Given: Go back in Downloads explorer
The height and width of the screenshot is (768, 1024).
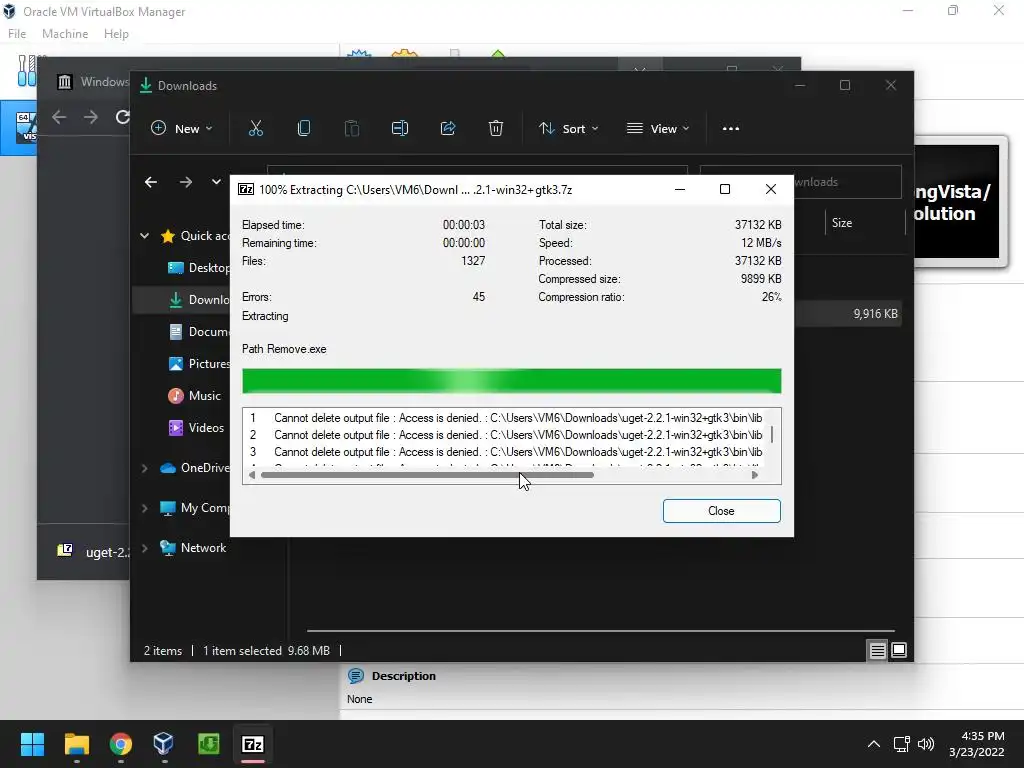Looking at the screenshot, I should [x=151, y=182].
